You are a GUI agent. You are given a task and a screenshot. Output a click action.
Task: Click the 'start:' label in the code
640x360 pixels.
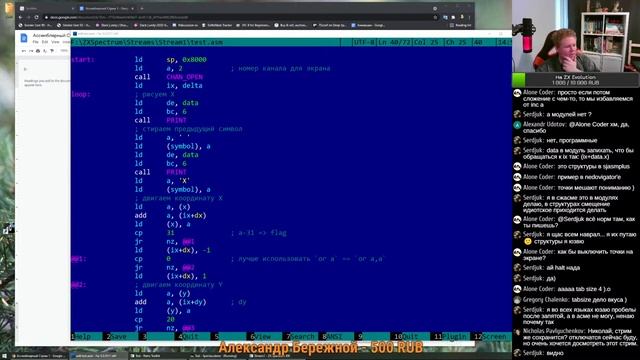[83, 60]
